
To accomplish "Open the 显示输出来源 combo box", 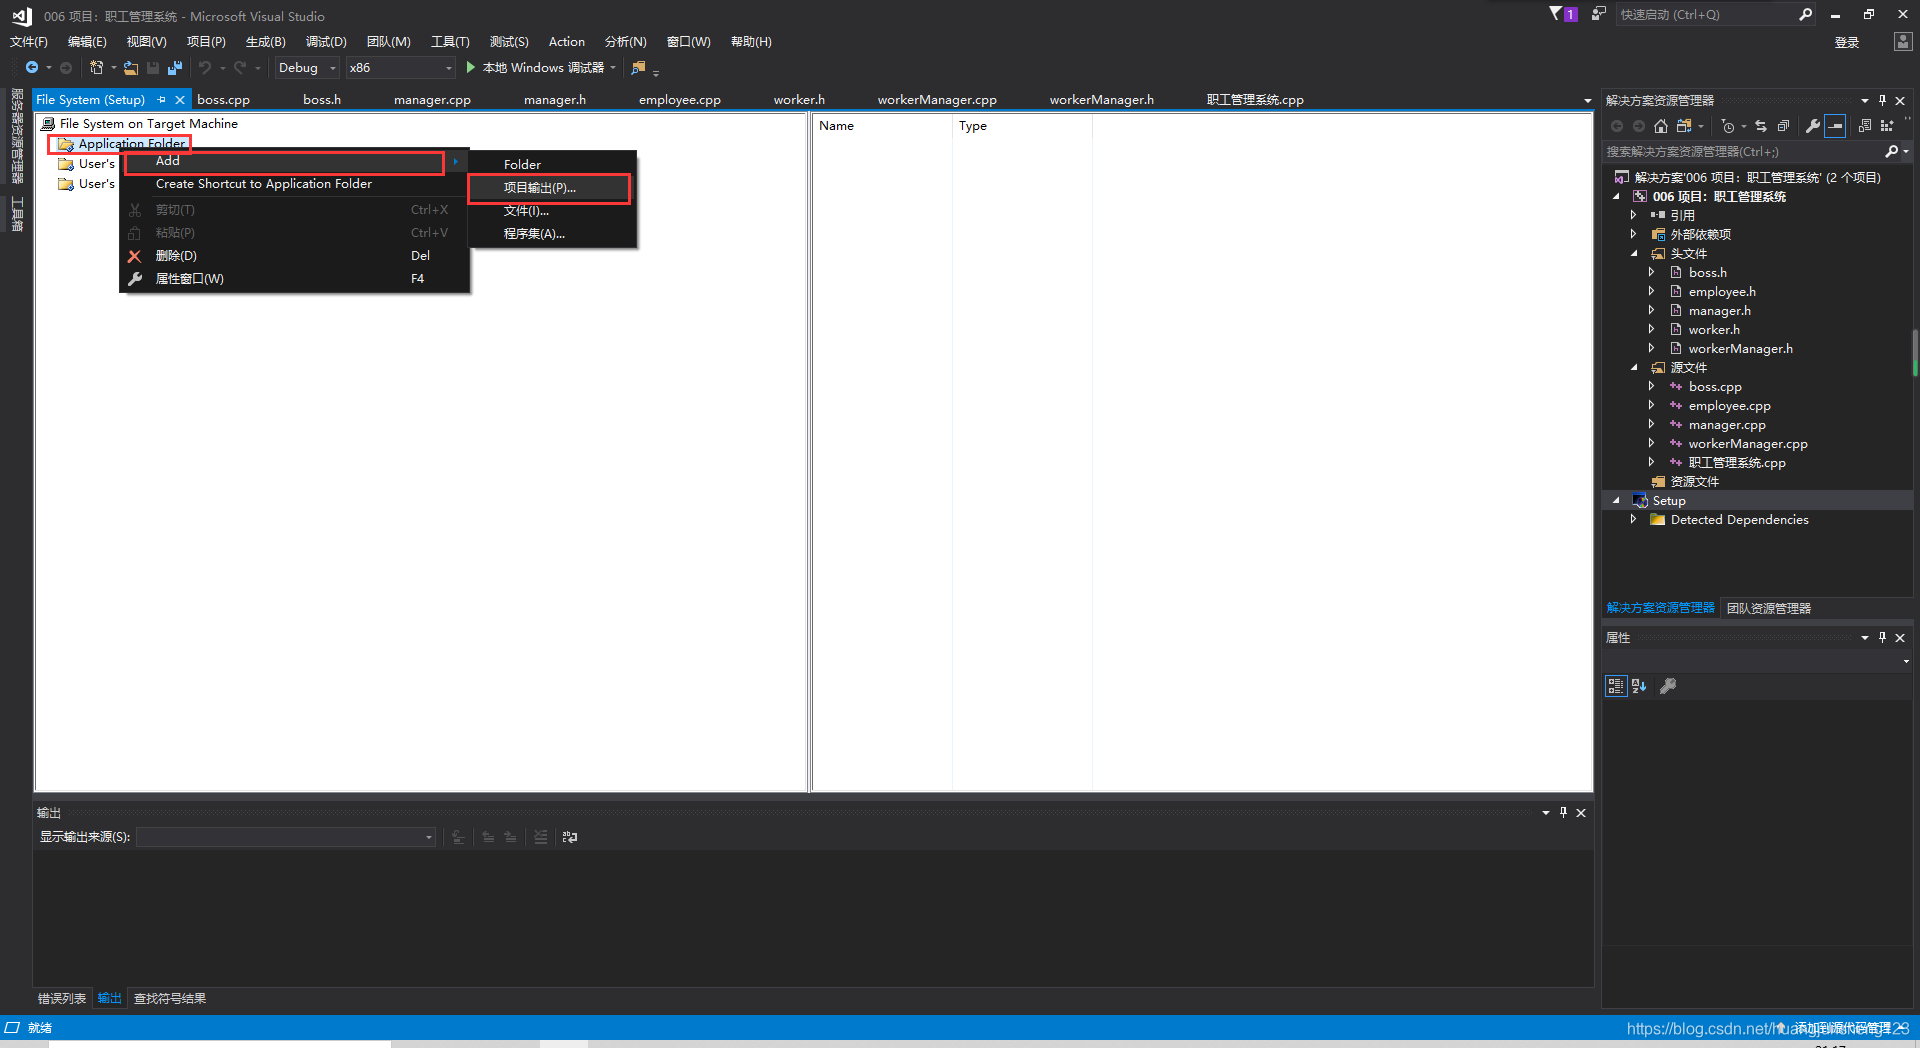I will coord(286,837).
